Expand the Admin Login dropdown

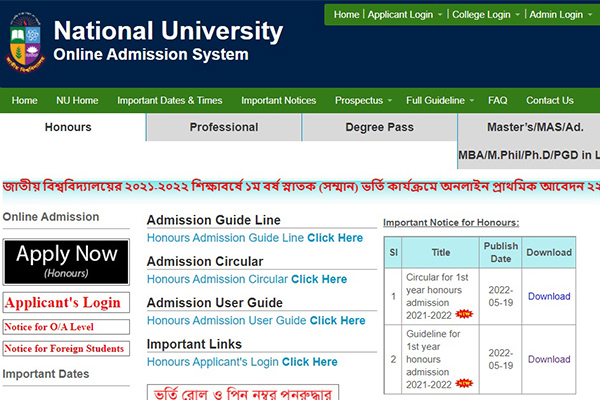[x=561, y=15]
